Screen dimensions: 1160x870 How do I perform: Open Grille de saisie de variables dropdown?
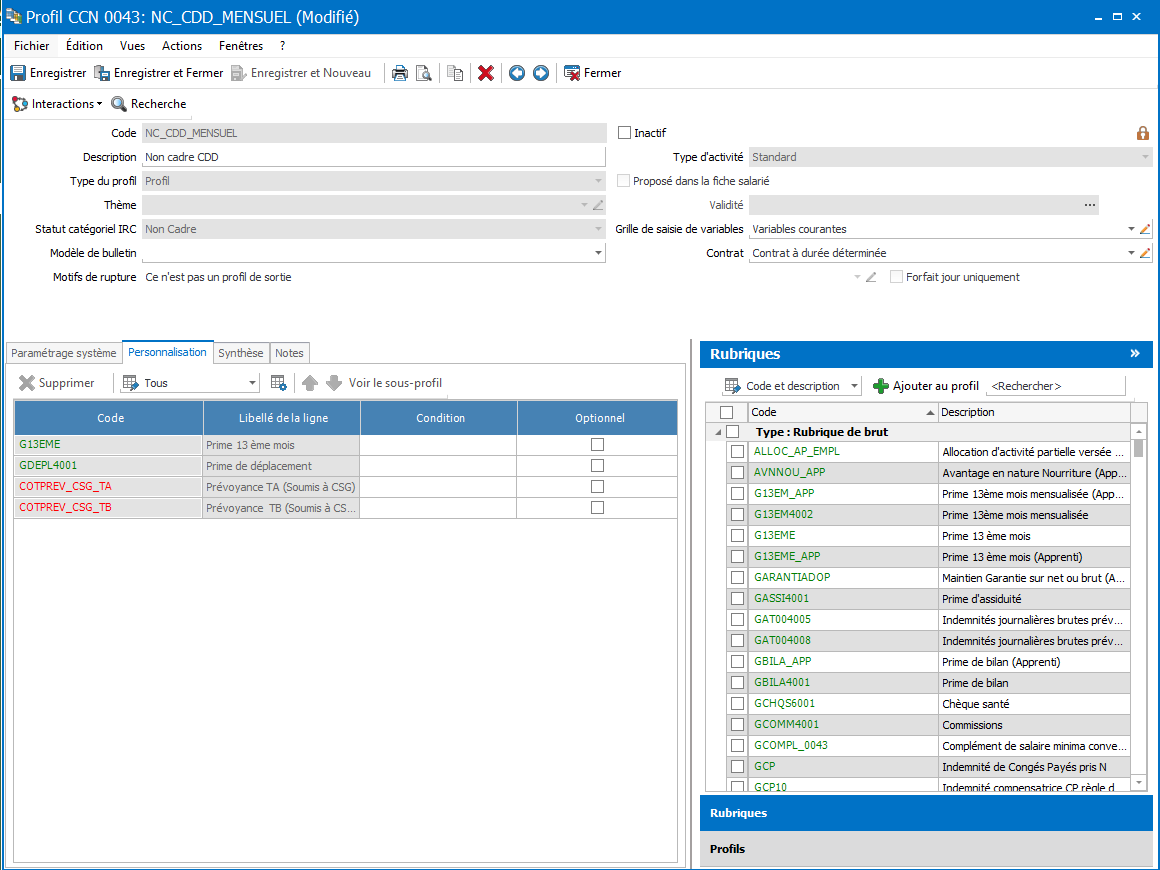(x=1130, y=229)
